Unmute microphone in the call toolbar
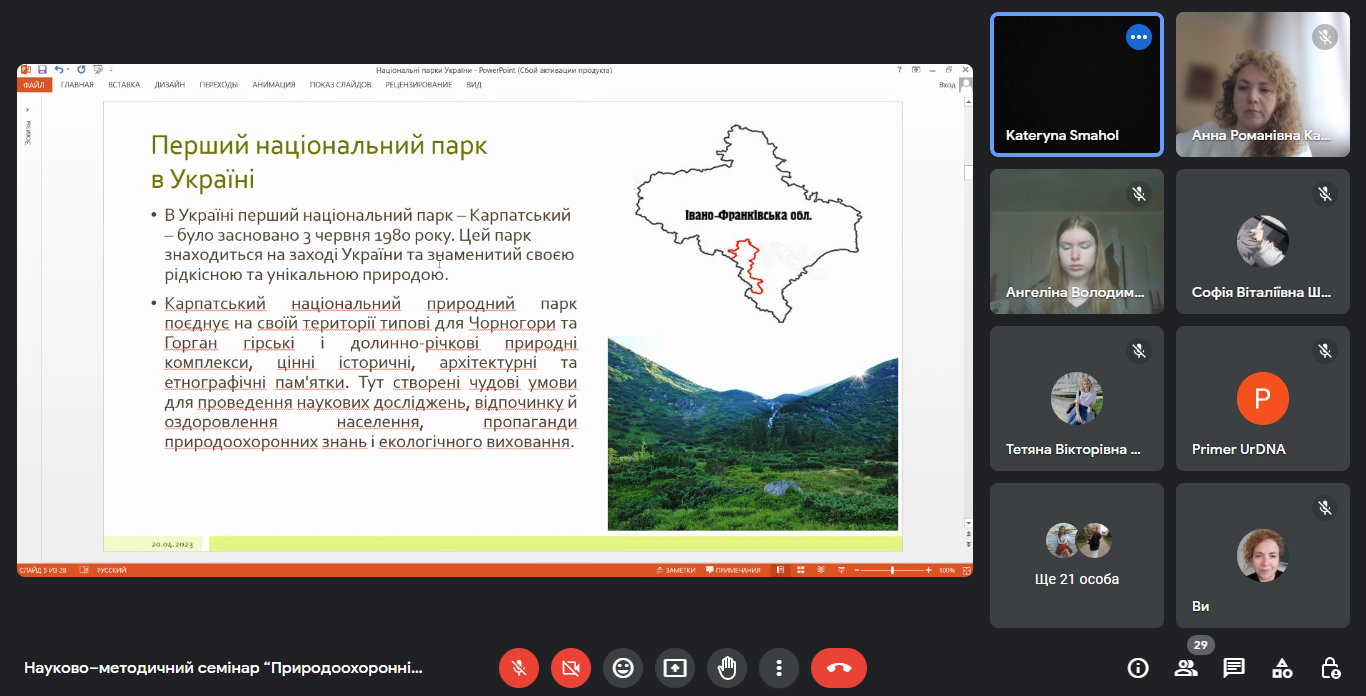Image resolution: width=1366 pixels, height=696 pixels. 519,668
